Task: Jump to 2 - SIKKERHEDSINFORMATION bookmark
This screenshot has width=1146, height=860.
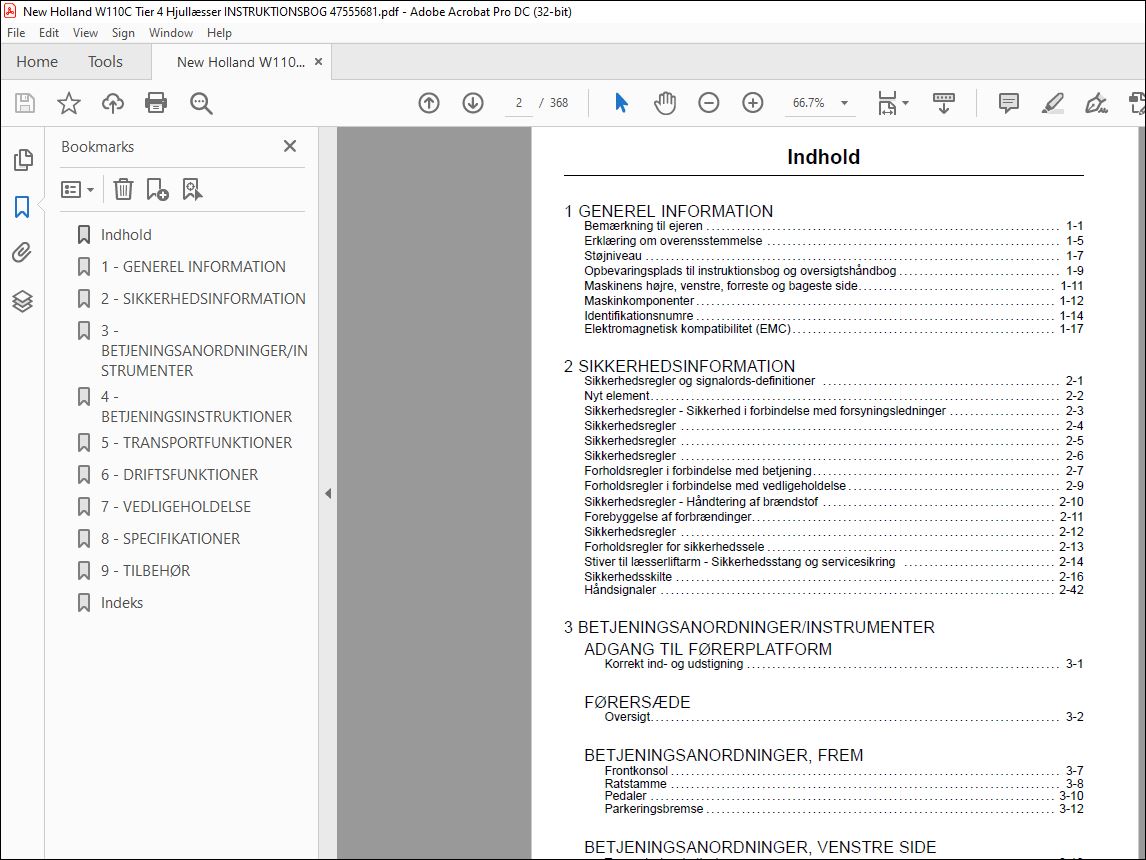Action: 203,299
